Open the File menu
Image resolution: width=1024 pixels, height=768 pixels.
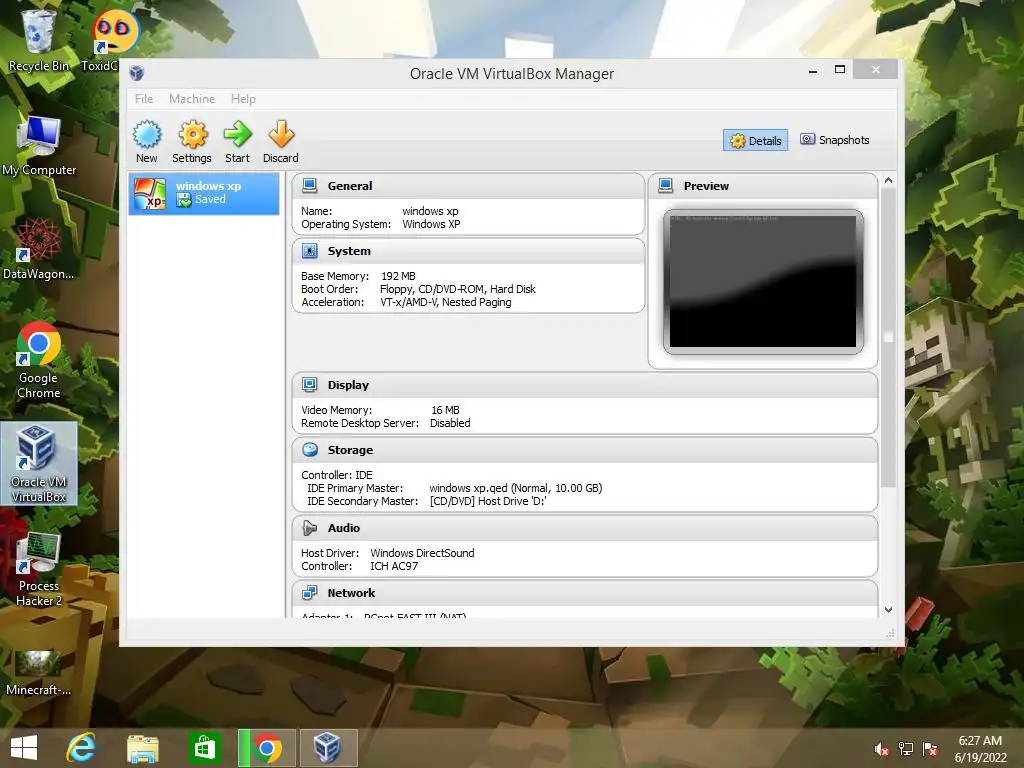click(144, 99)
